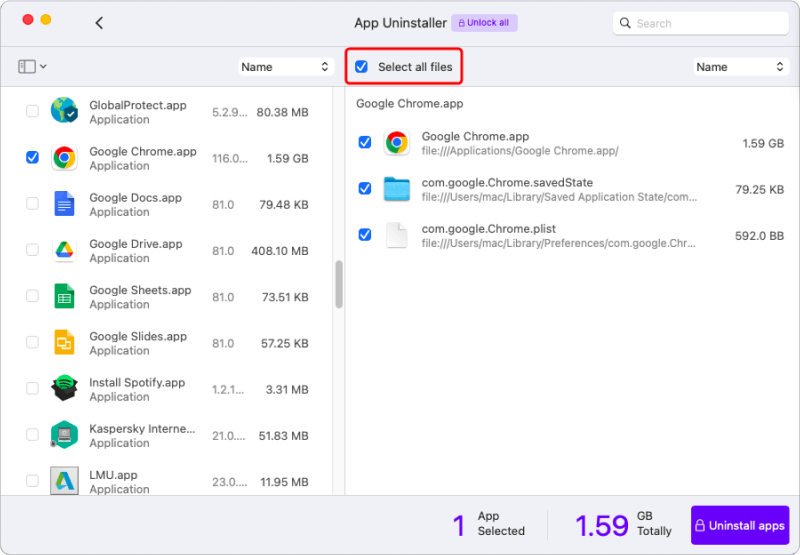This screenshot has width=800, height=555.
Task: Click the Kaspersky Interne... name text
Action: (142, 429)
